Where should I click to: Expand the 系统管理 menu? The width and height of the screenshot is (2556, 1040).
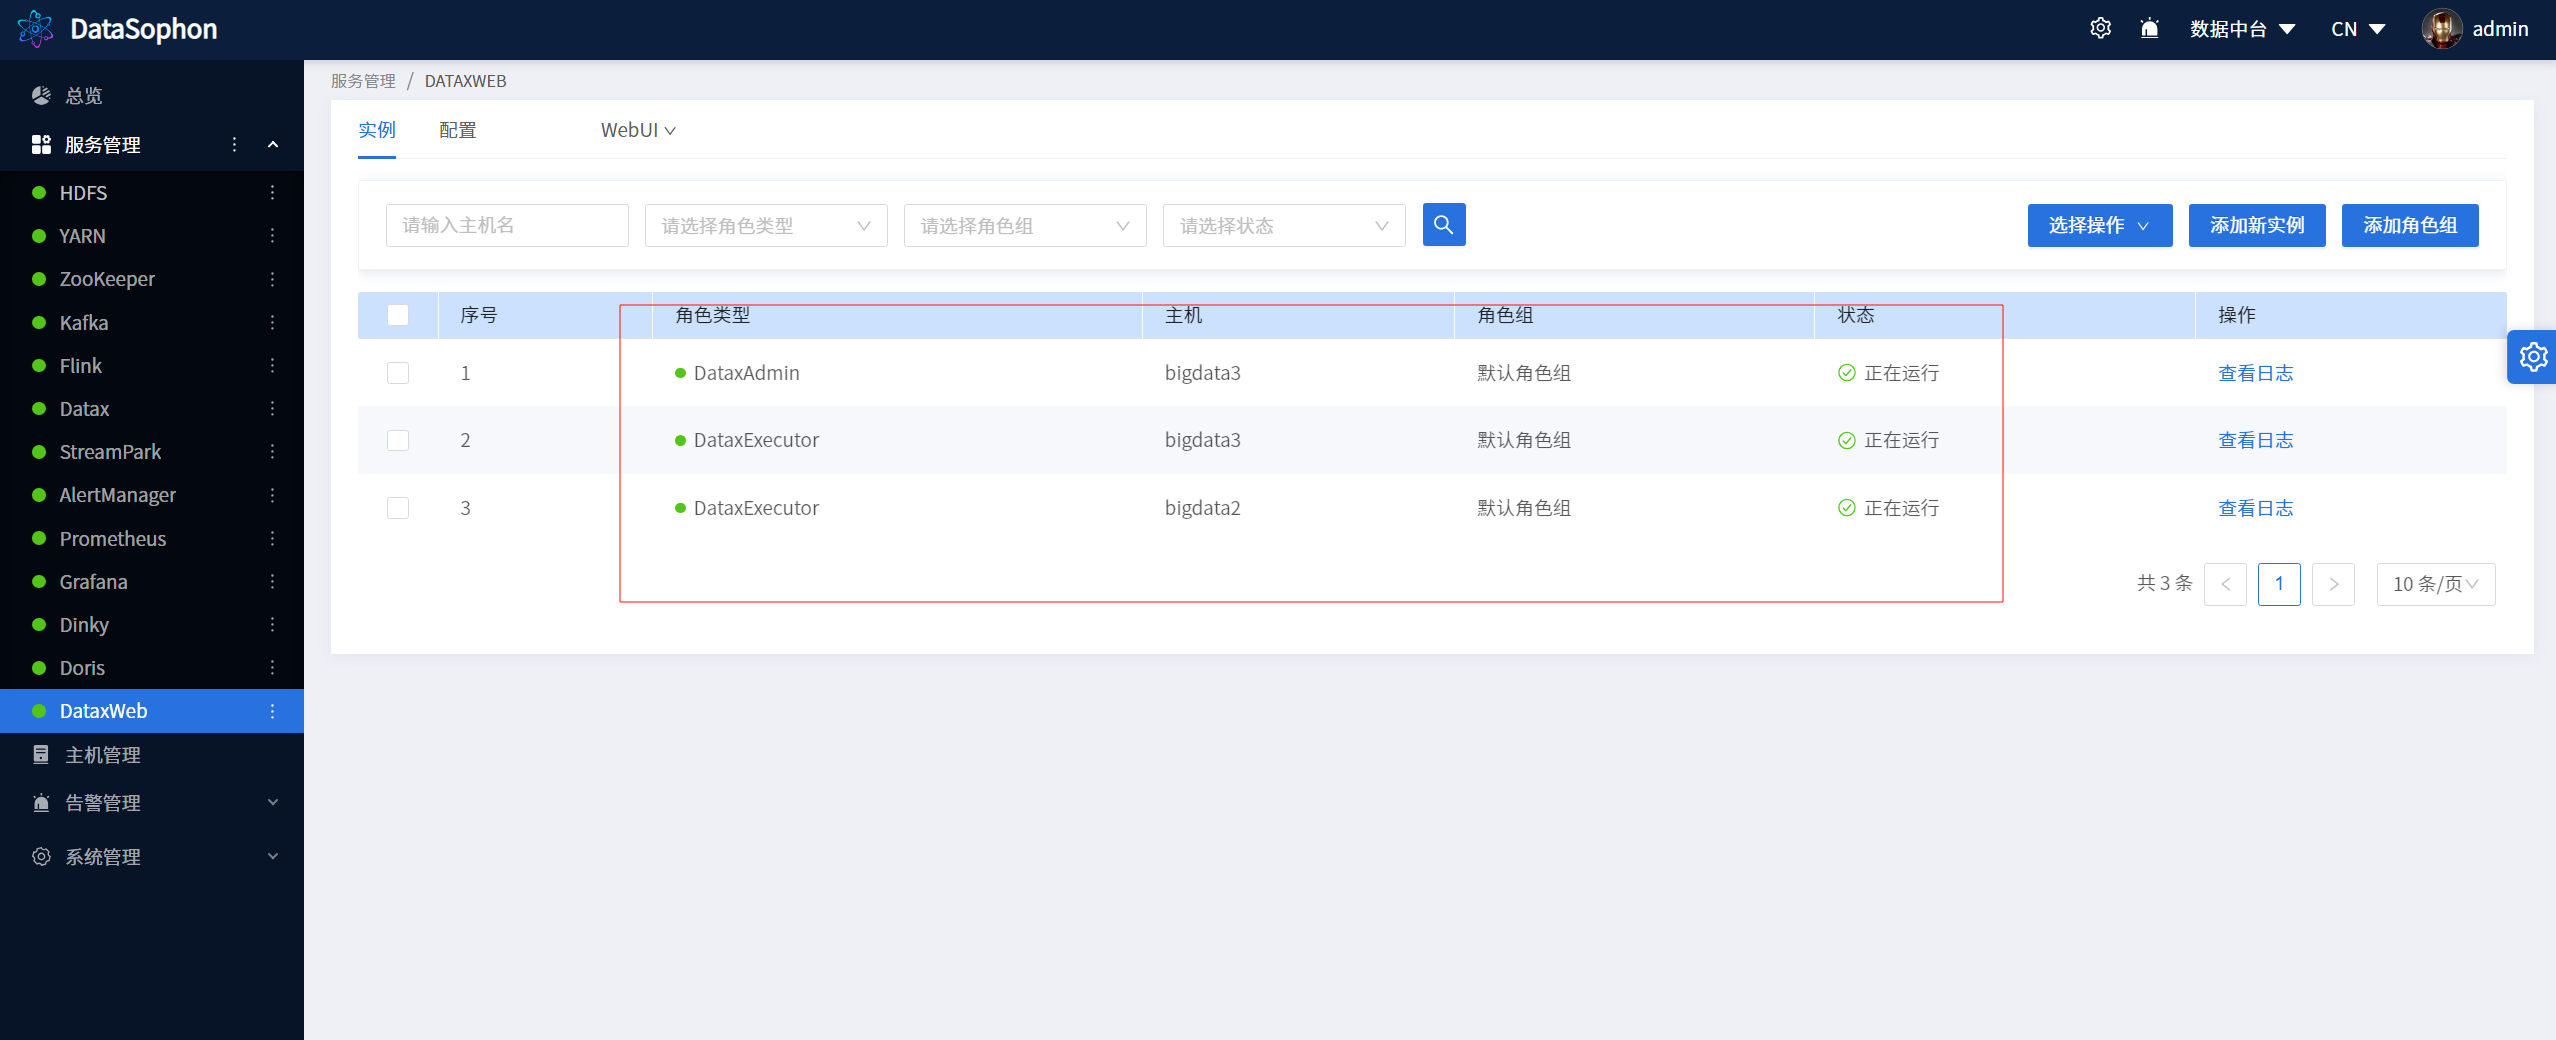pyautogui.click(x=152, y=856)
